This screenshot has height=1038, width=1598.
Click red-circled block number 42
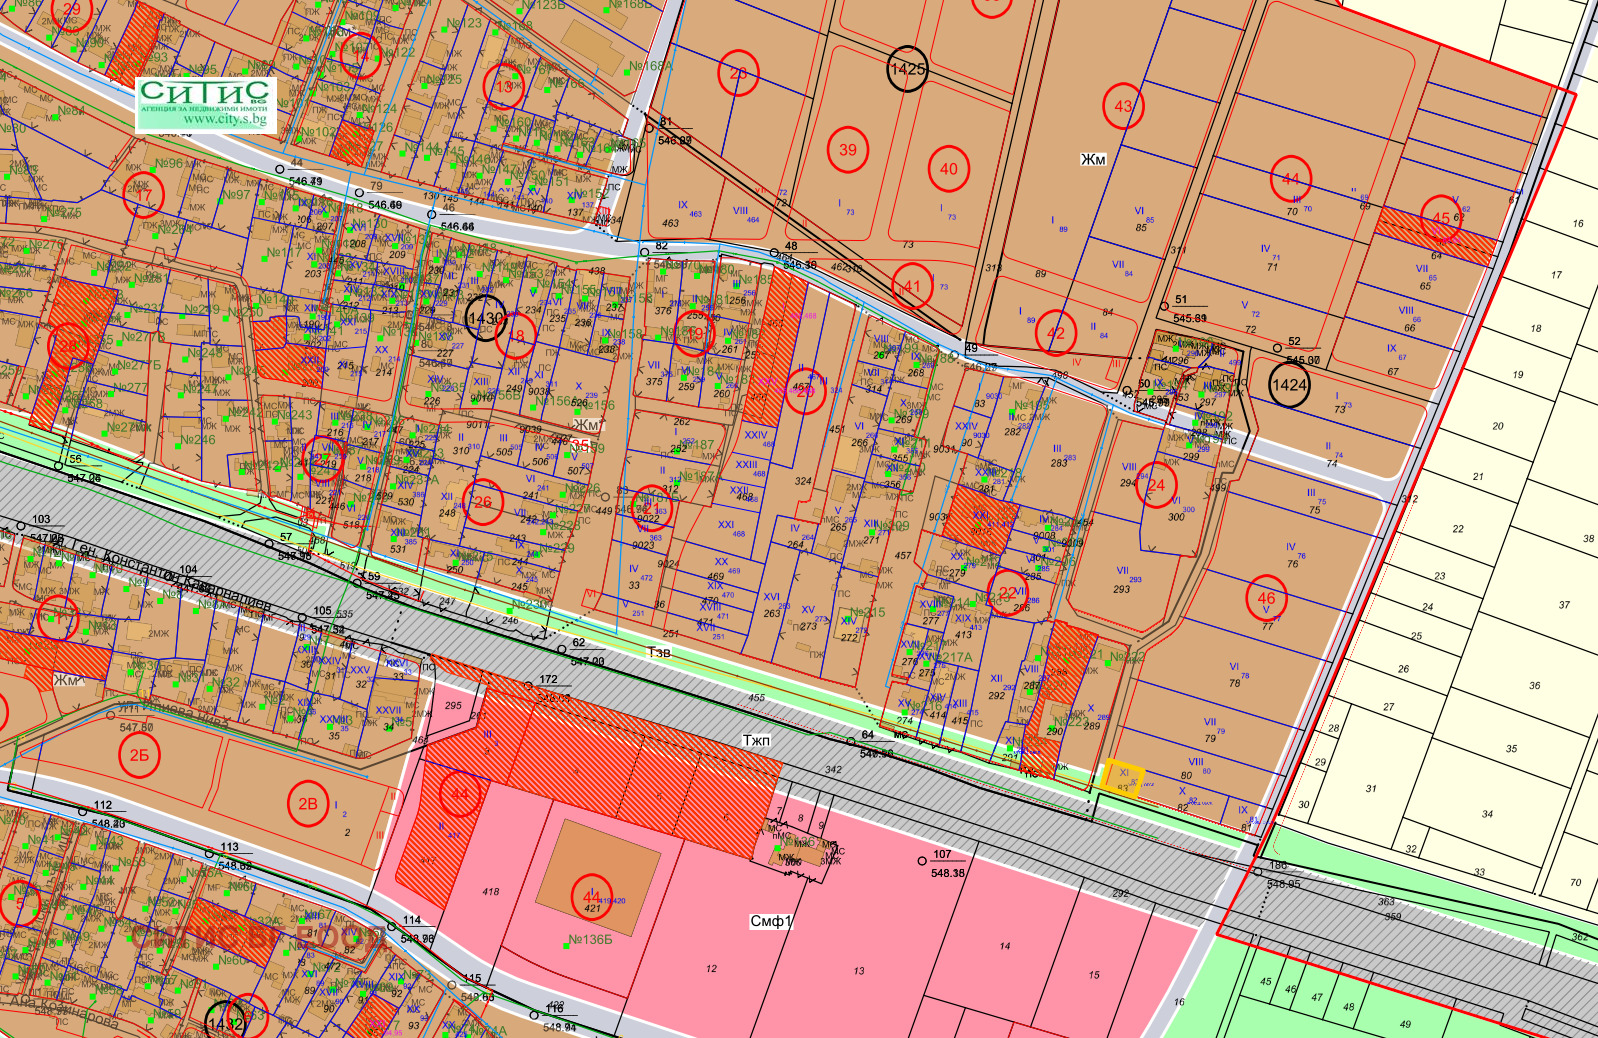click(1056, 333)
